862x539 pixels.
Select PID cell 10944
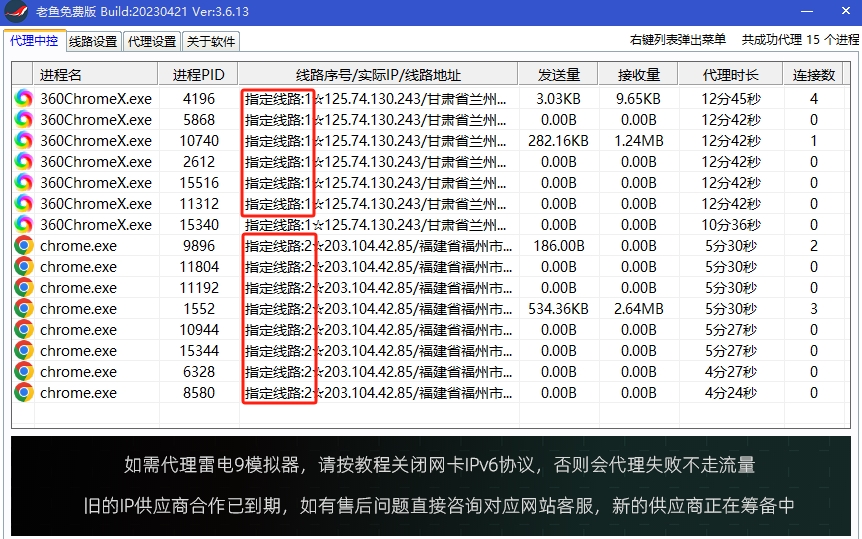(199, 329)
